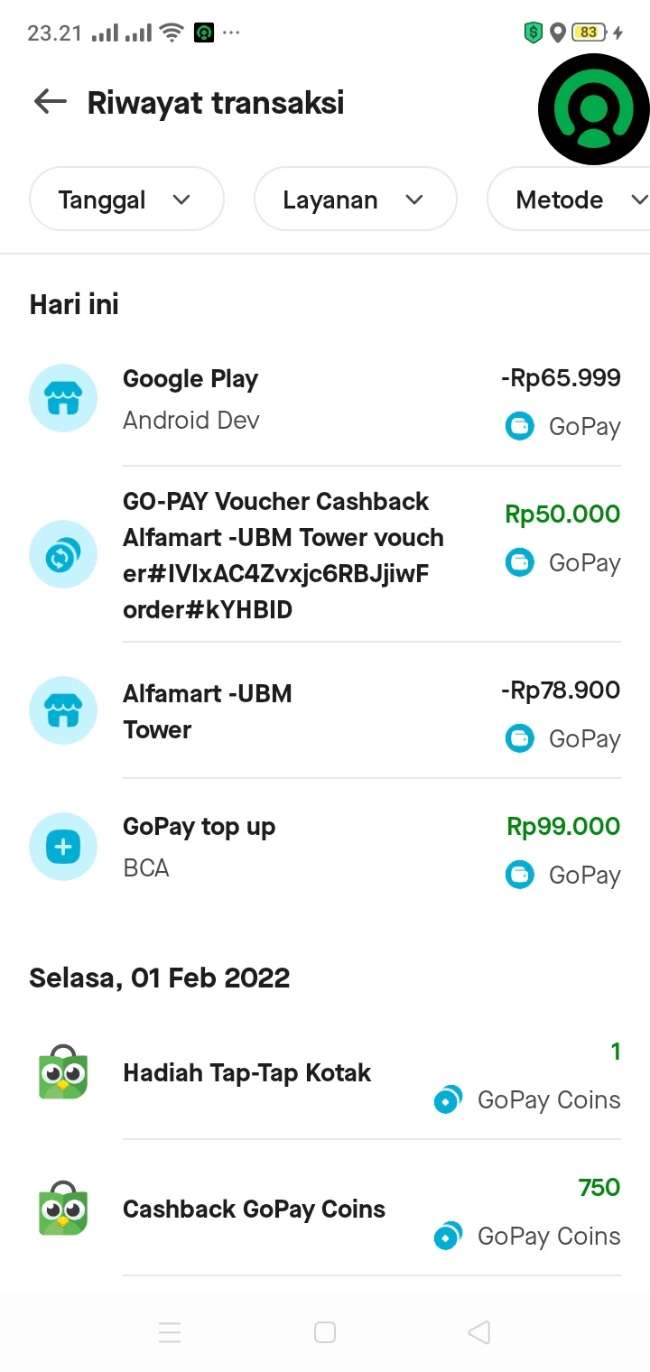The image size is (650, 1372).
Task: View the GoPay top up BCA entry
Action: click(x=300, y=847)
